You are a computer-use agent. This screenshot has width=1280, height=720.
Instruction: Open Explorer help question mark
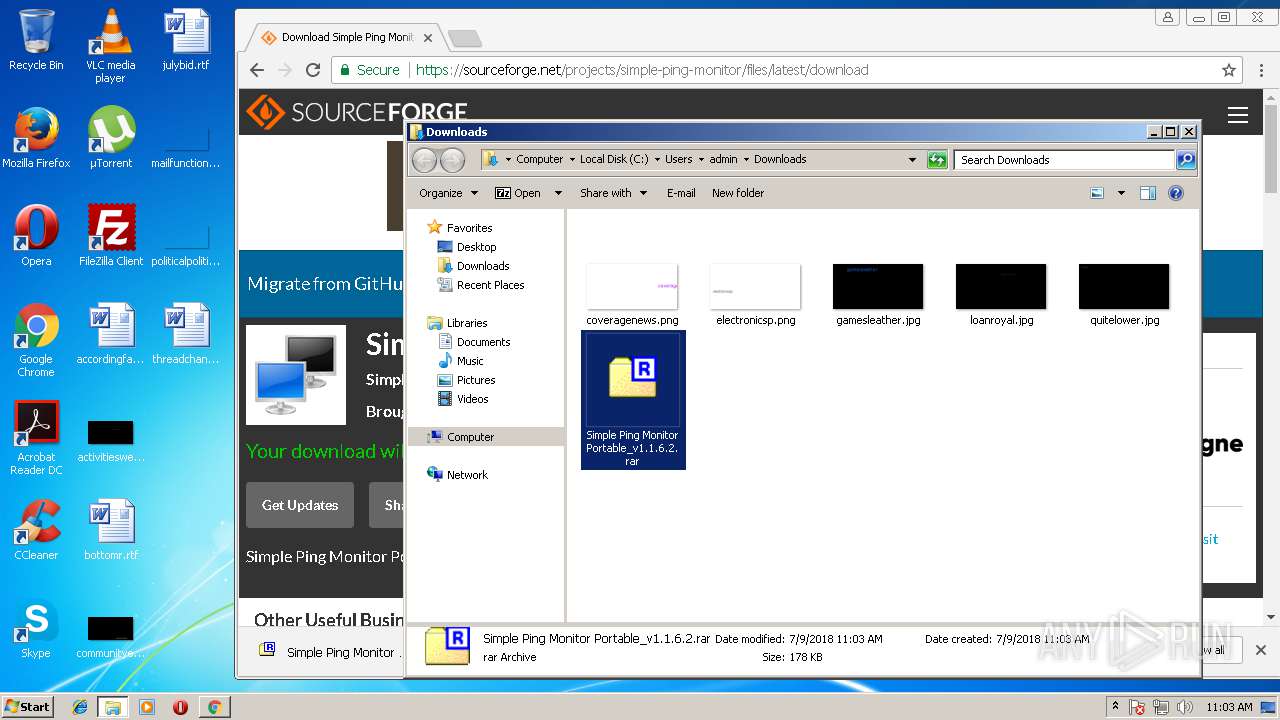tap(1176, 193)
